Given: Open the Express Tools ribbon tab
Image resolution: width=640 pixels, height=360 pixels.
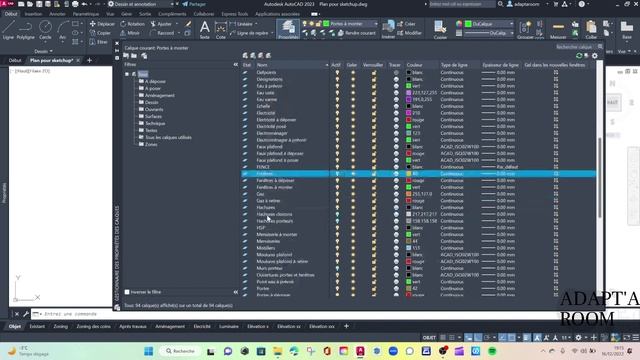Looking at the screenshot, I should click(x=234, y=14).
